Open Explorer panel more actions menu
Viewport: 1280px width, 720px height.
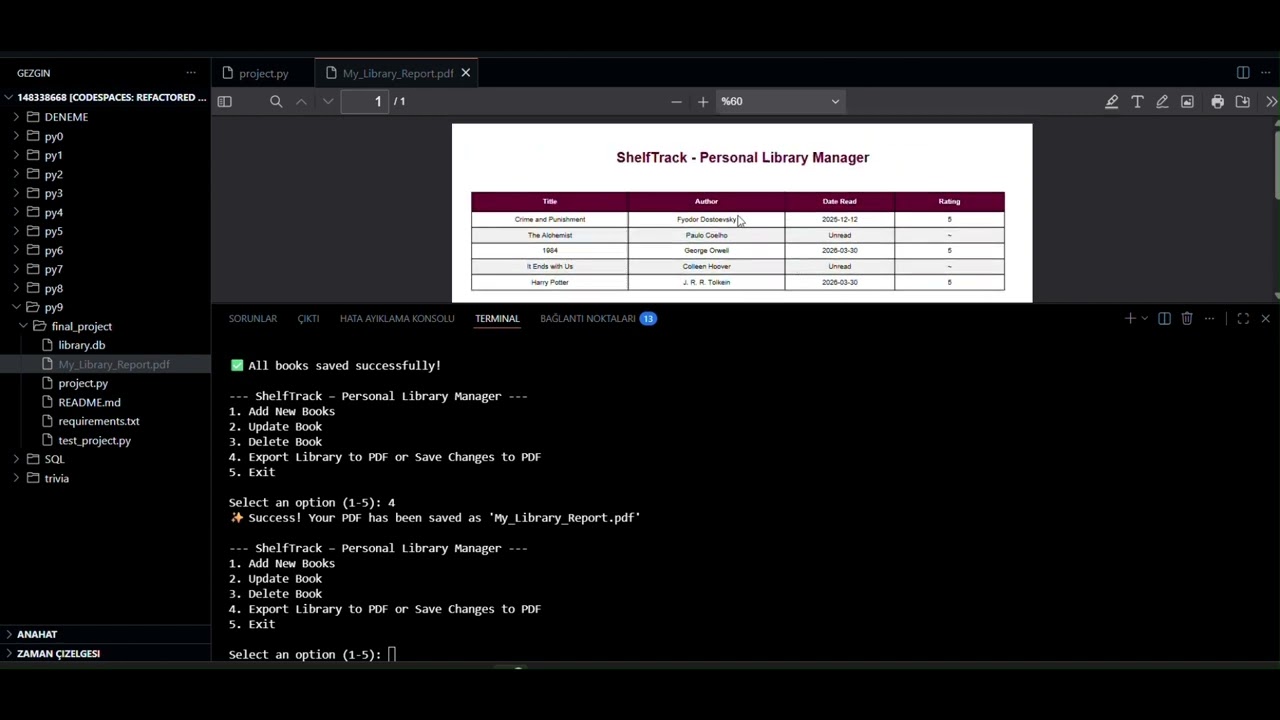tap(191, 73)
